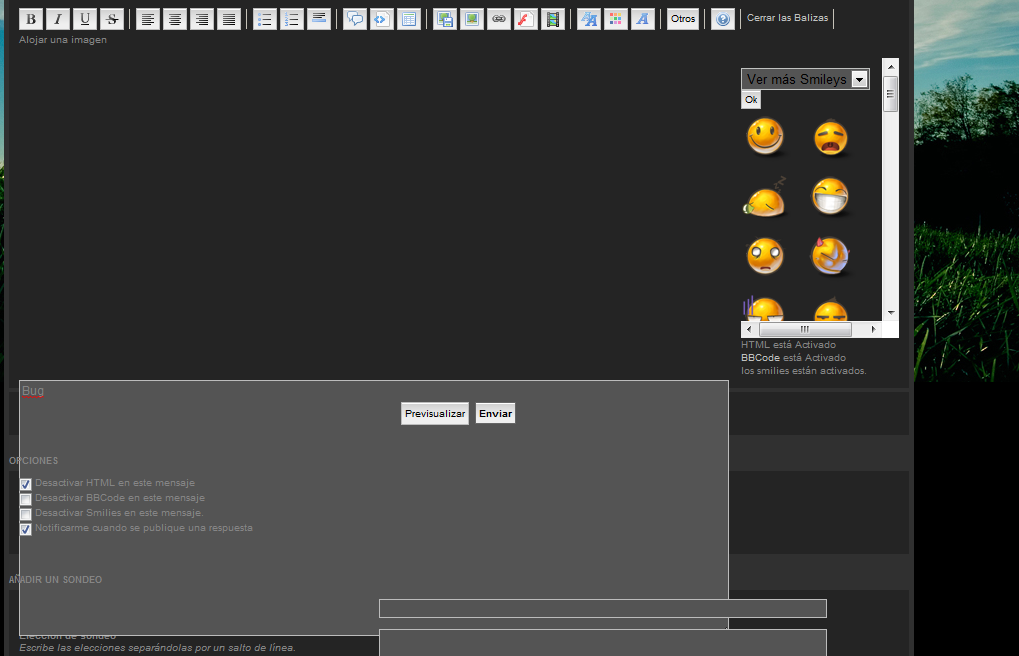Change the font family

pos(643,19)
